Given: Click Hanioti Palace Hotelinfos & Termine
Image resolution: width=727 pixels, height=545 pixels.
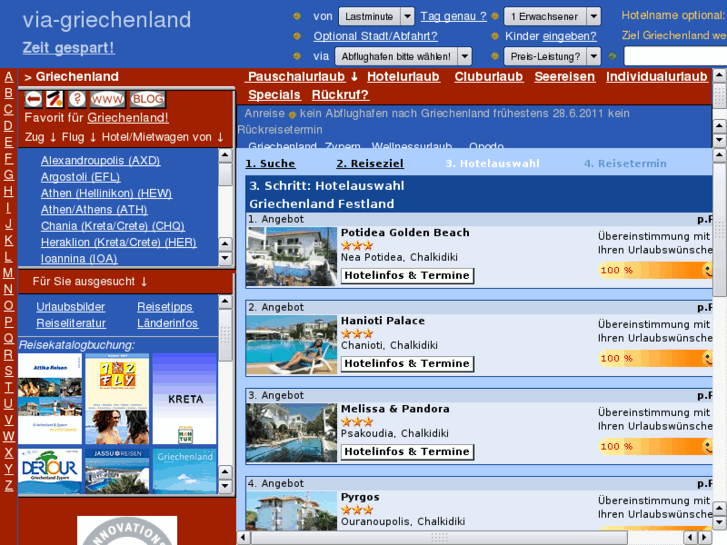Looking at the screenshot, I should click(407, 364).
